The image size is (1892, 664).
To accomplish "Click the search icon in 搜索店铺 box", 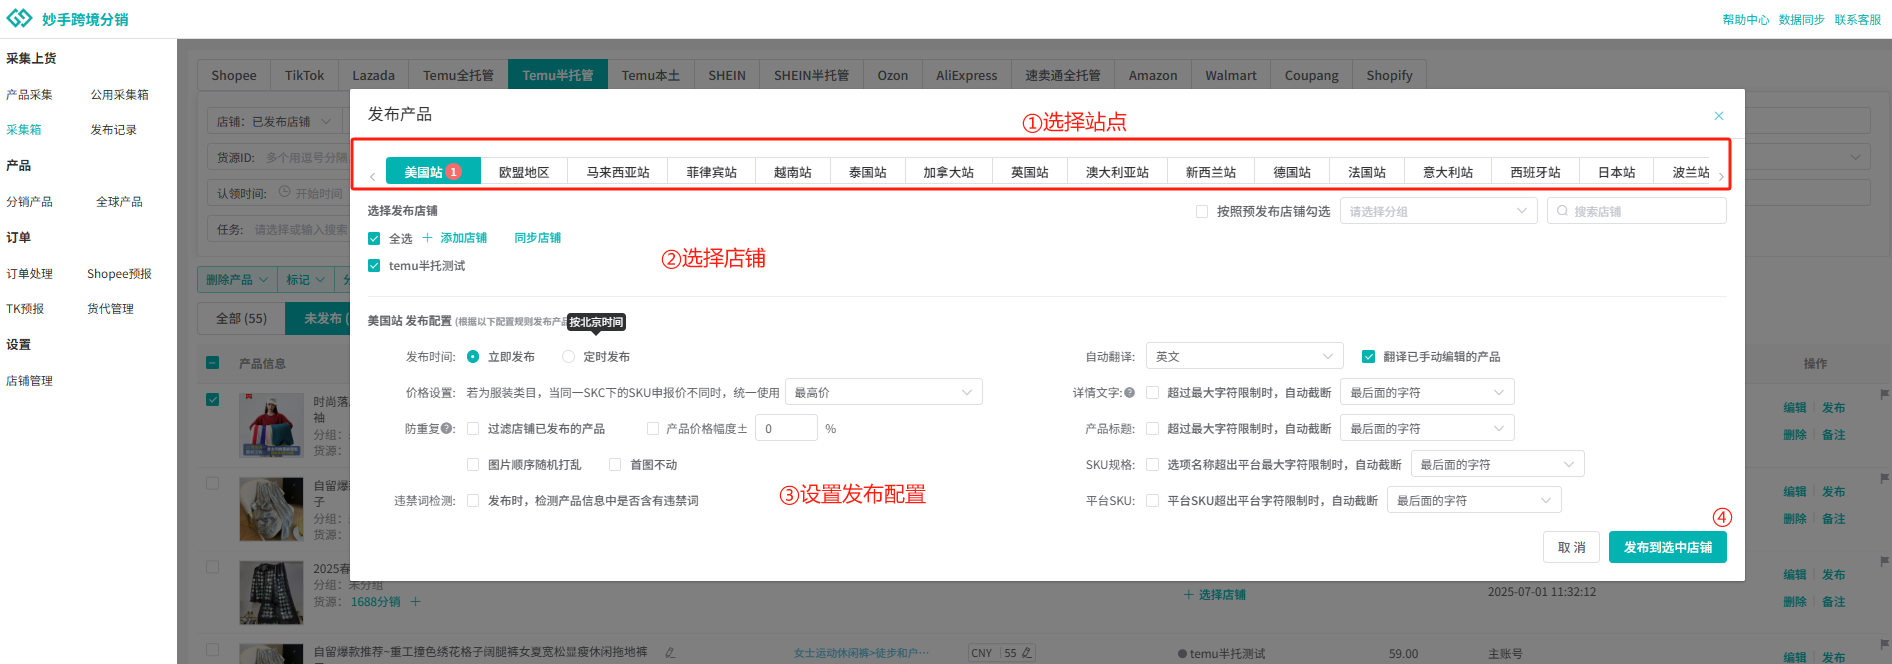I will (1562, 211).
